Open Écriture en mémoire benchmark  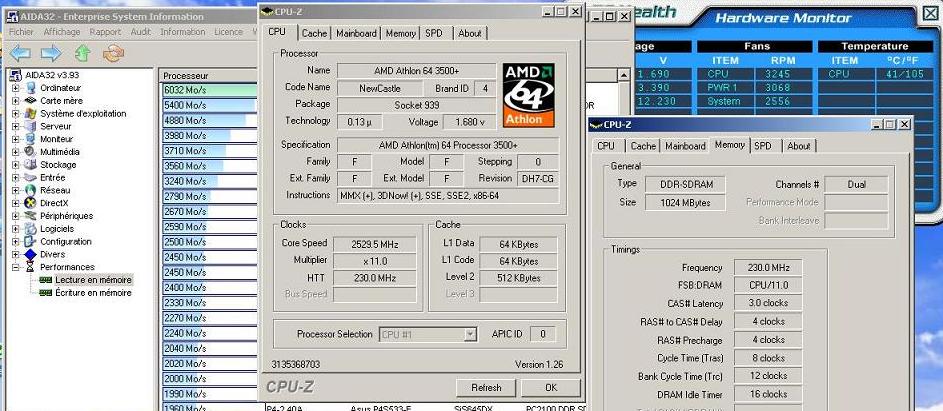[x=92, y=293]
